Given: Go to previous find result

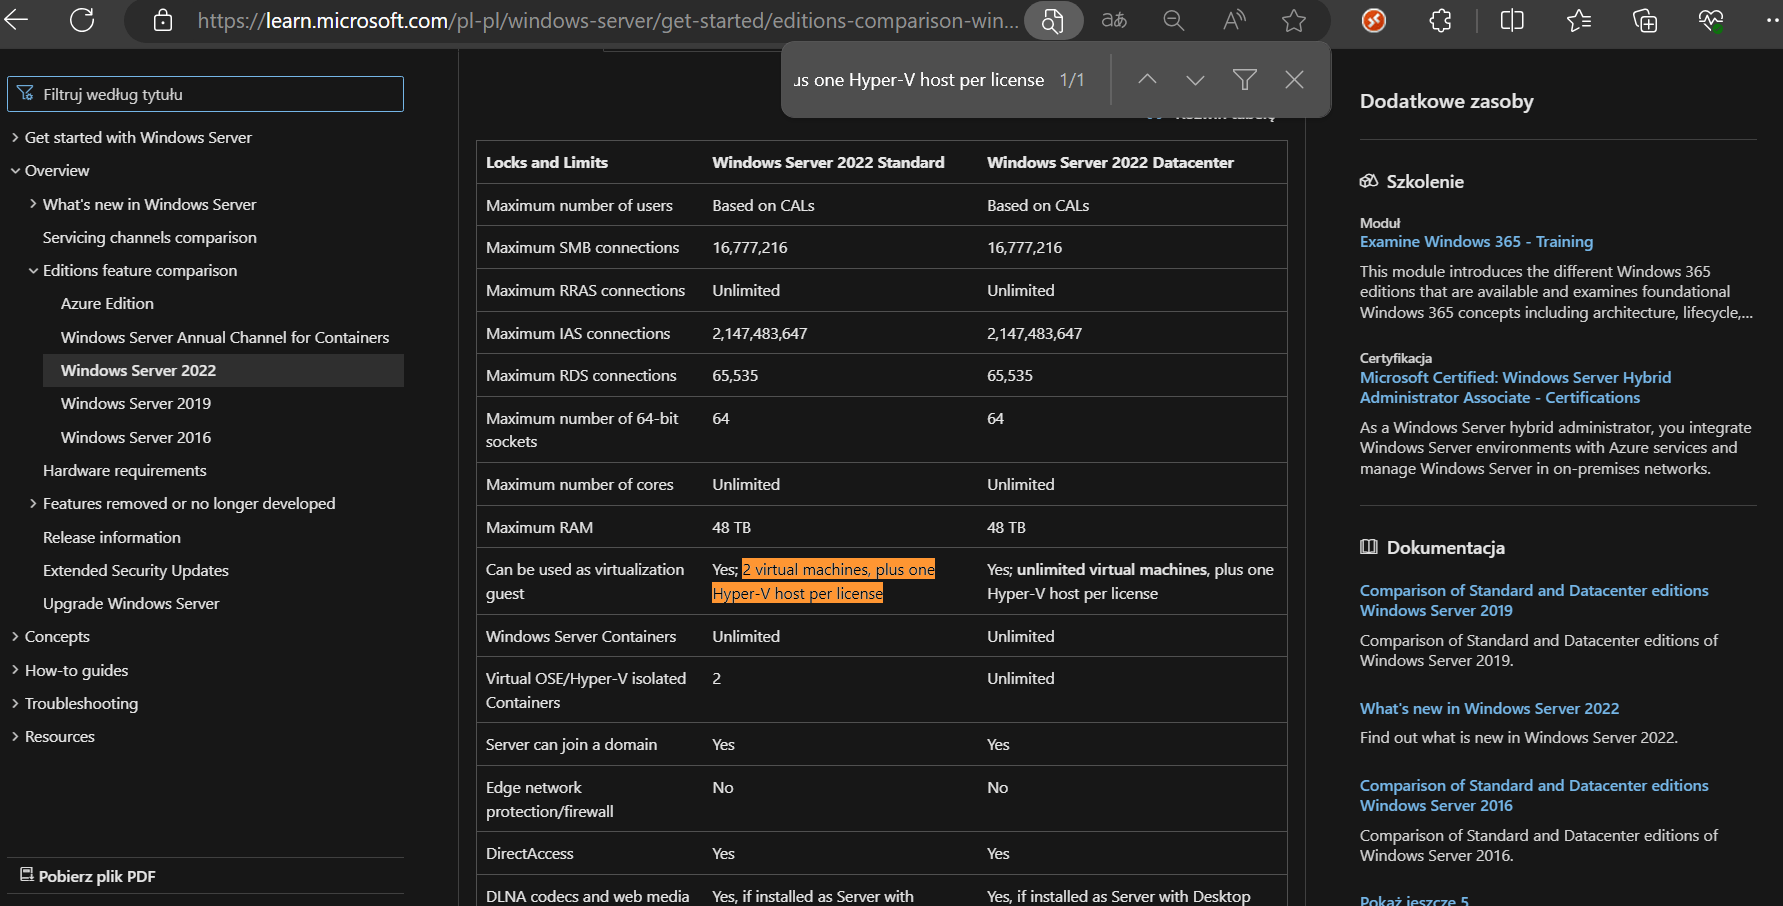Looking at the screenshot, I should click(x=1147, y=79).
